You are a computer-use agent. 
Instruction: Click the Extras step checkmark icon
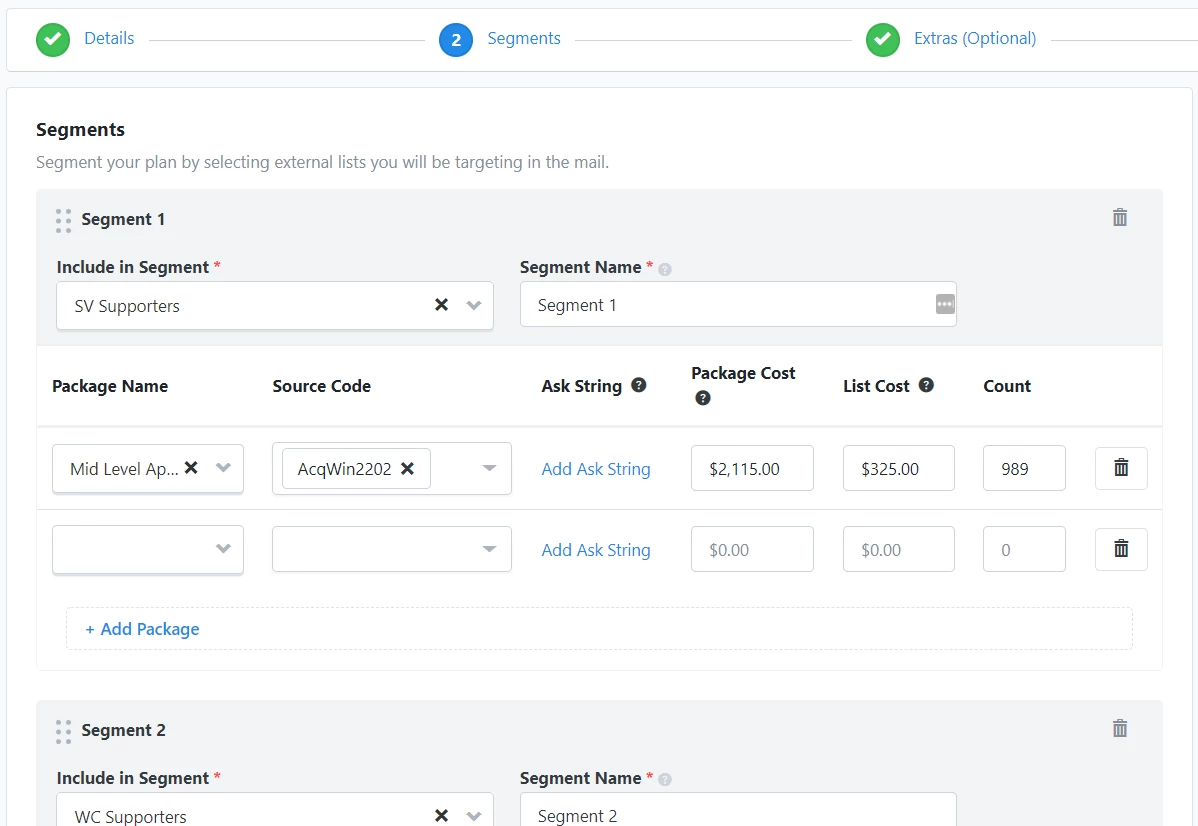click(882, 40)
